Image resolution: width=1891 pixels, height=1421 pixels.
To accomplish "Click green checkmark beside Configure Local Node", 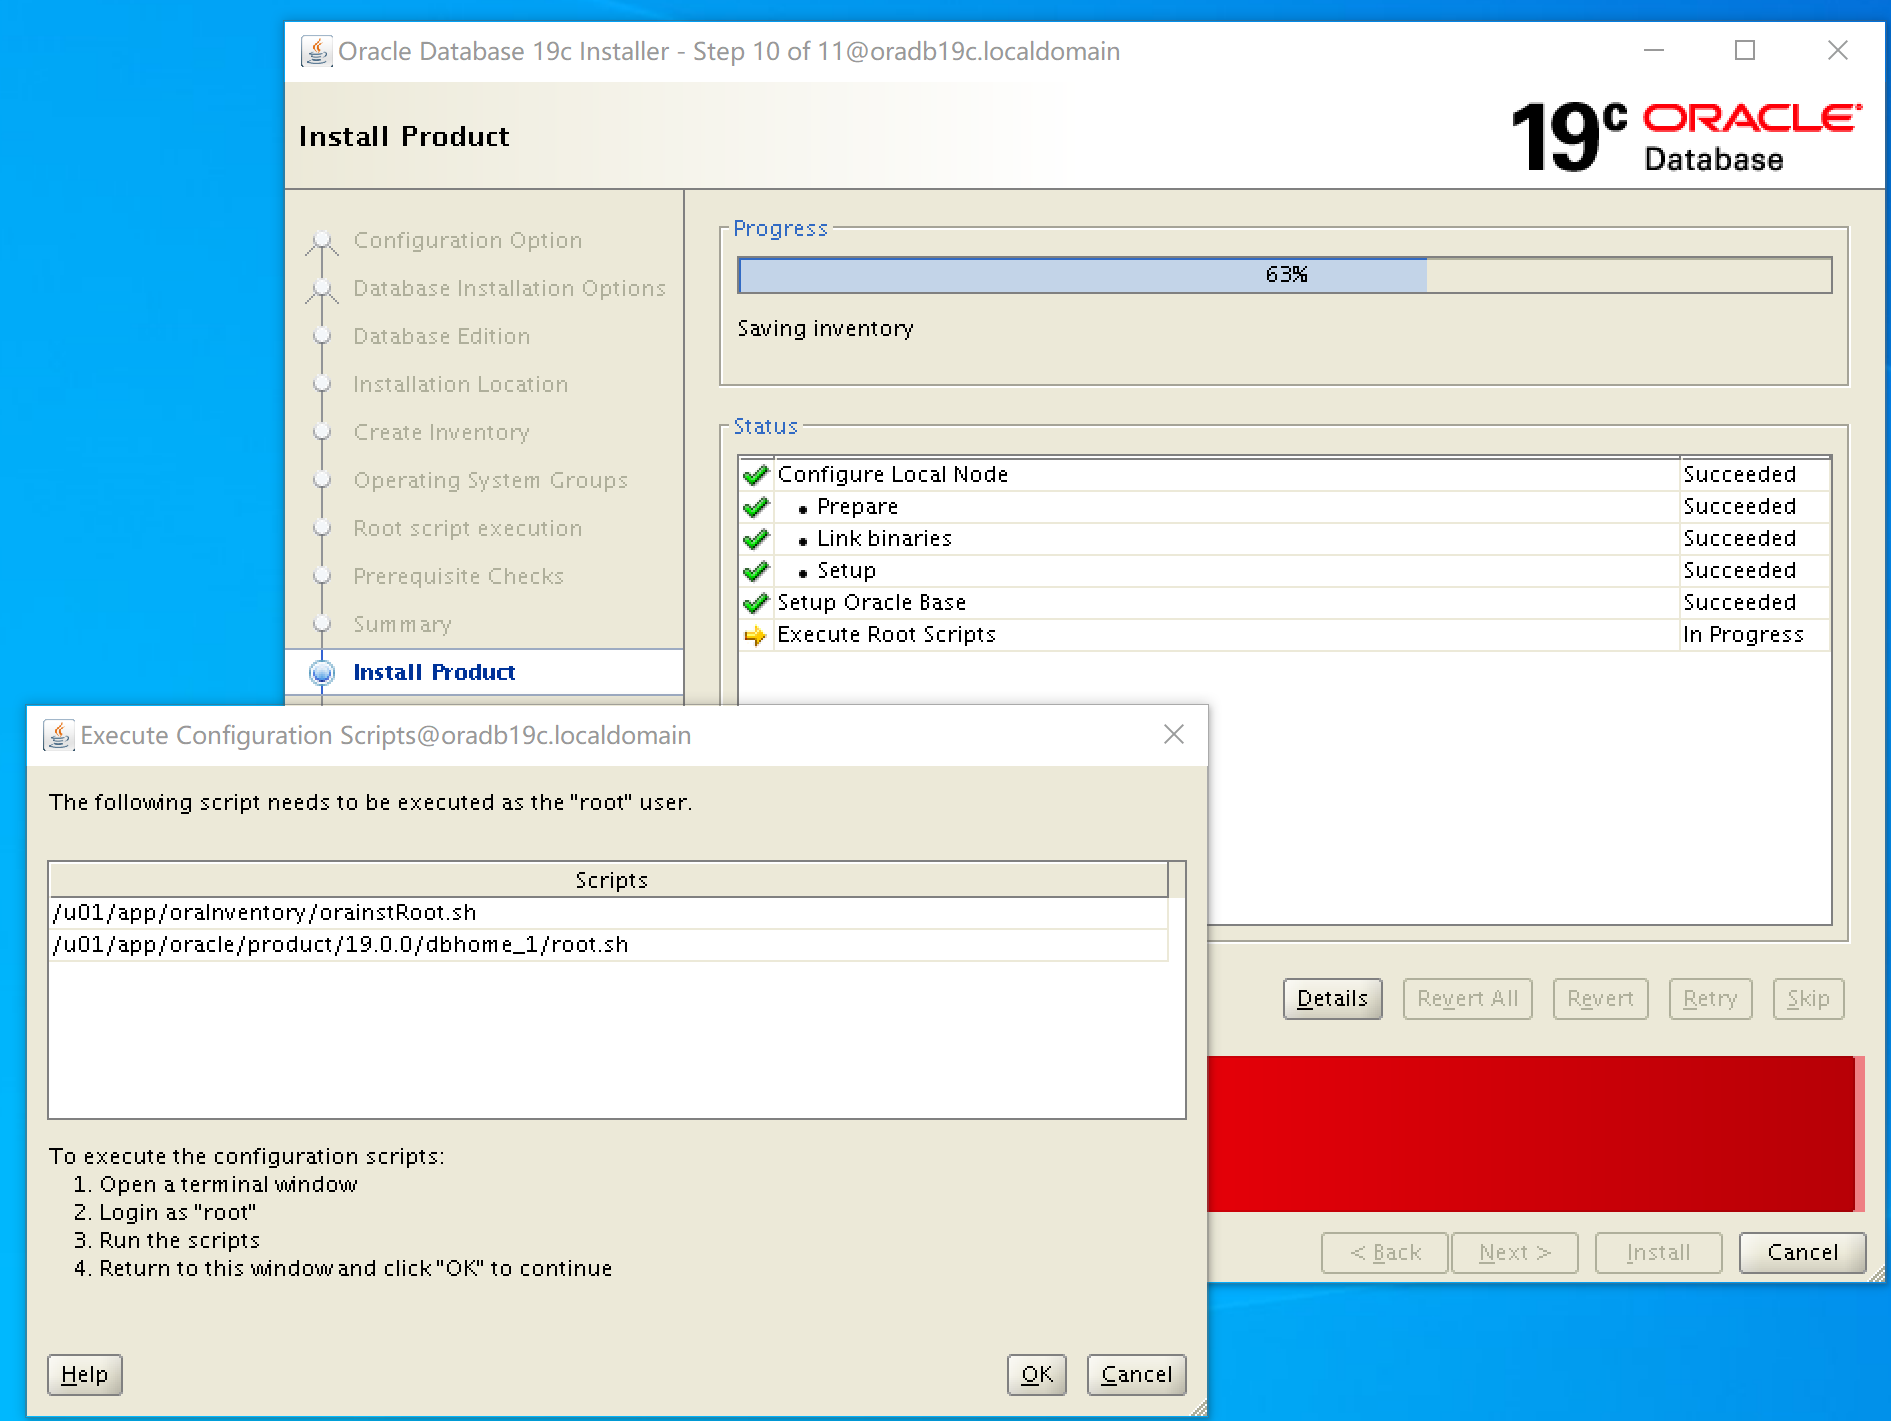I will point(756,475).
